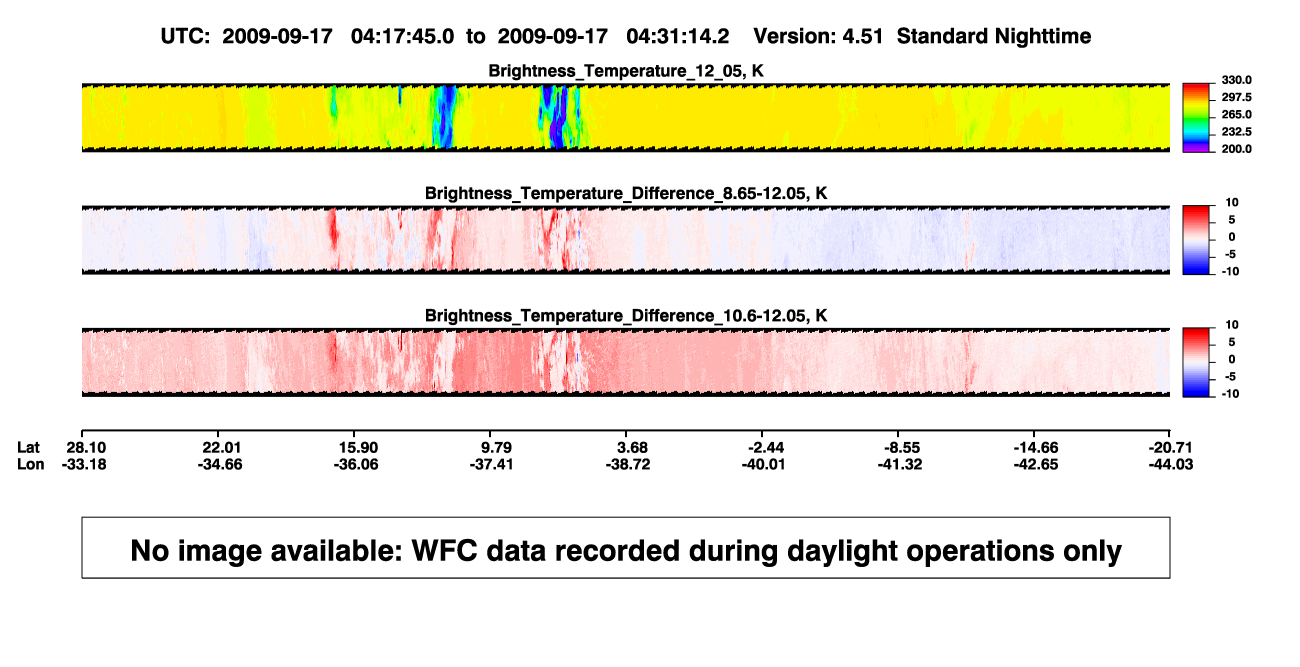
Task: Click the Brightness_Temperature_12_05 plot title
Action: click(626, 71)
